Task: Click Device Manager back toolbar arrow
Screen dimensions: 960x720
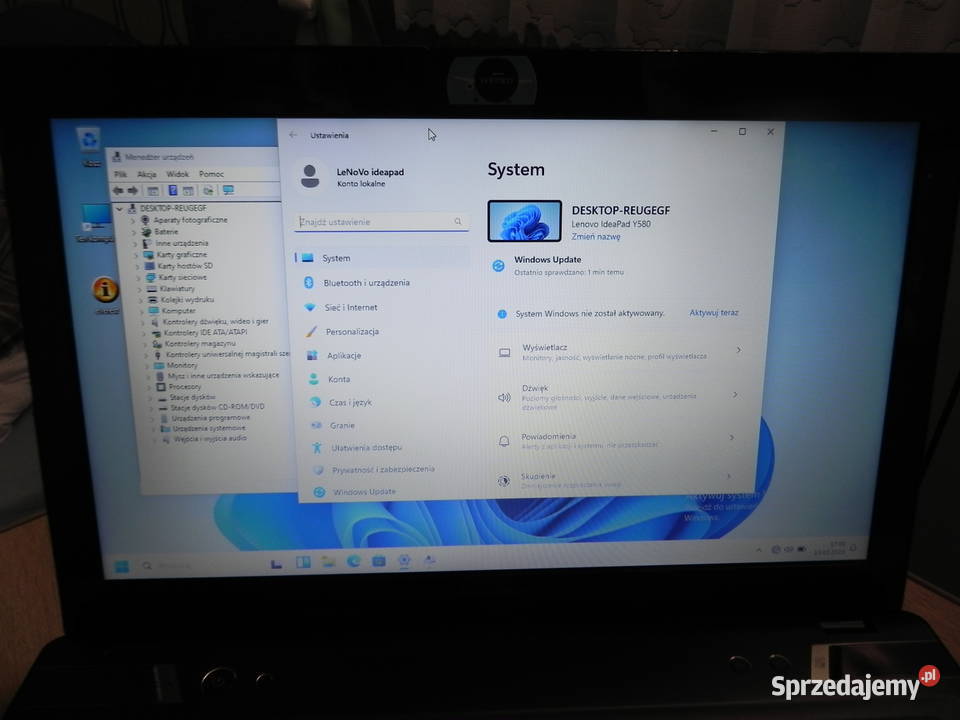Action: point(118,190)
